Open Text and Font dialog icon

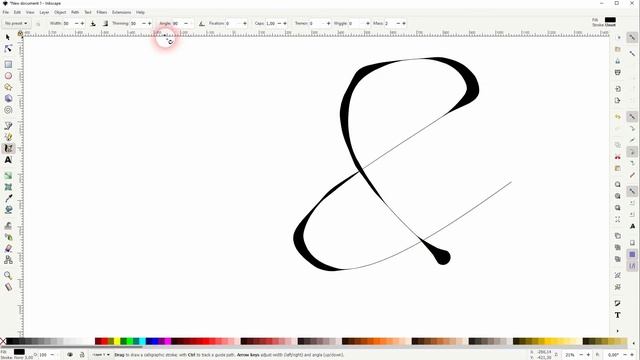coord(618,315)
